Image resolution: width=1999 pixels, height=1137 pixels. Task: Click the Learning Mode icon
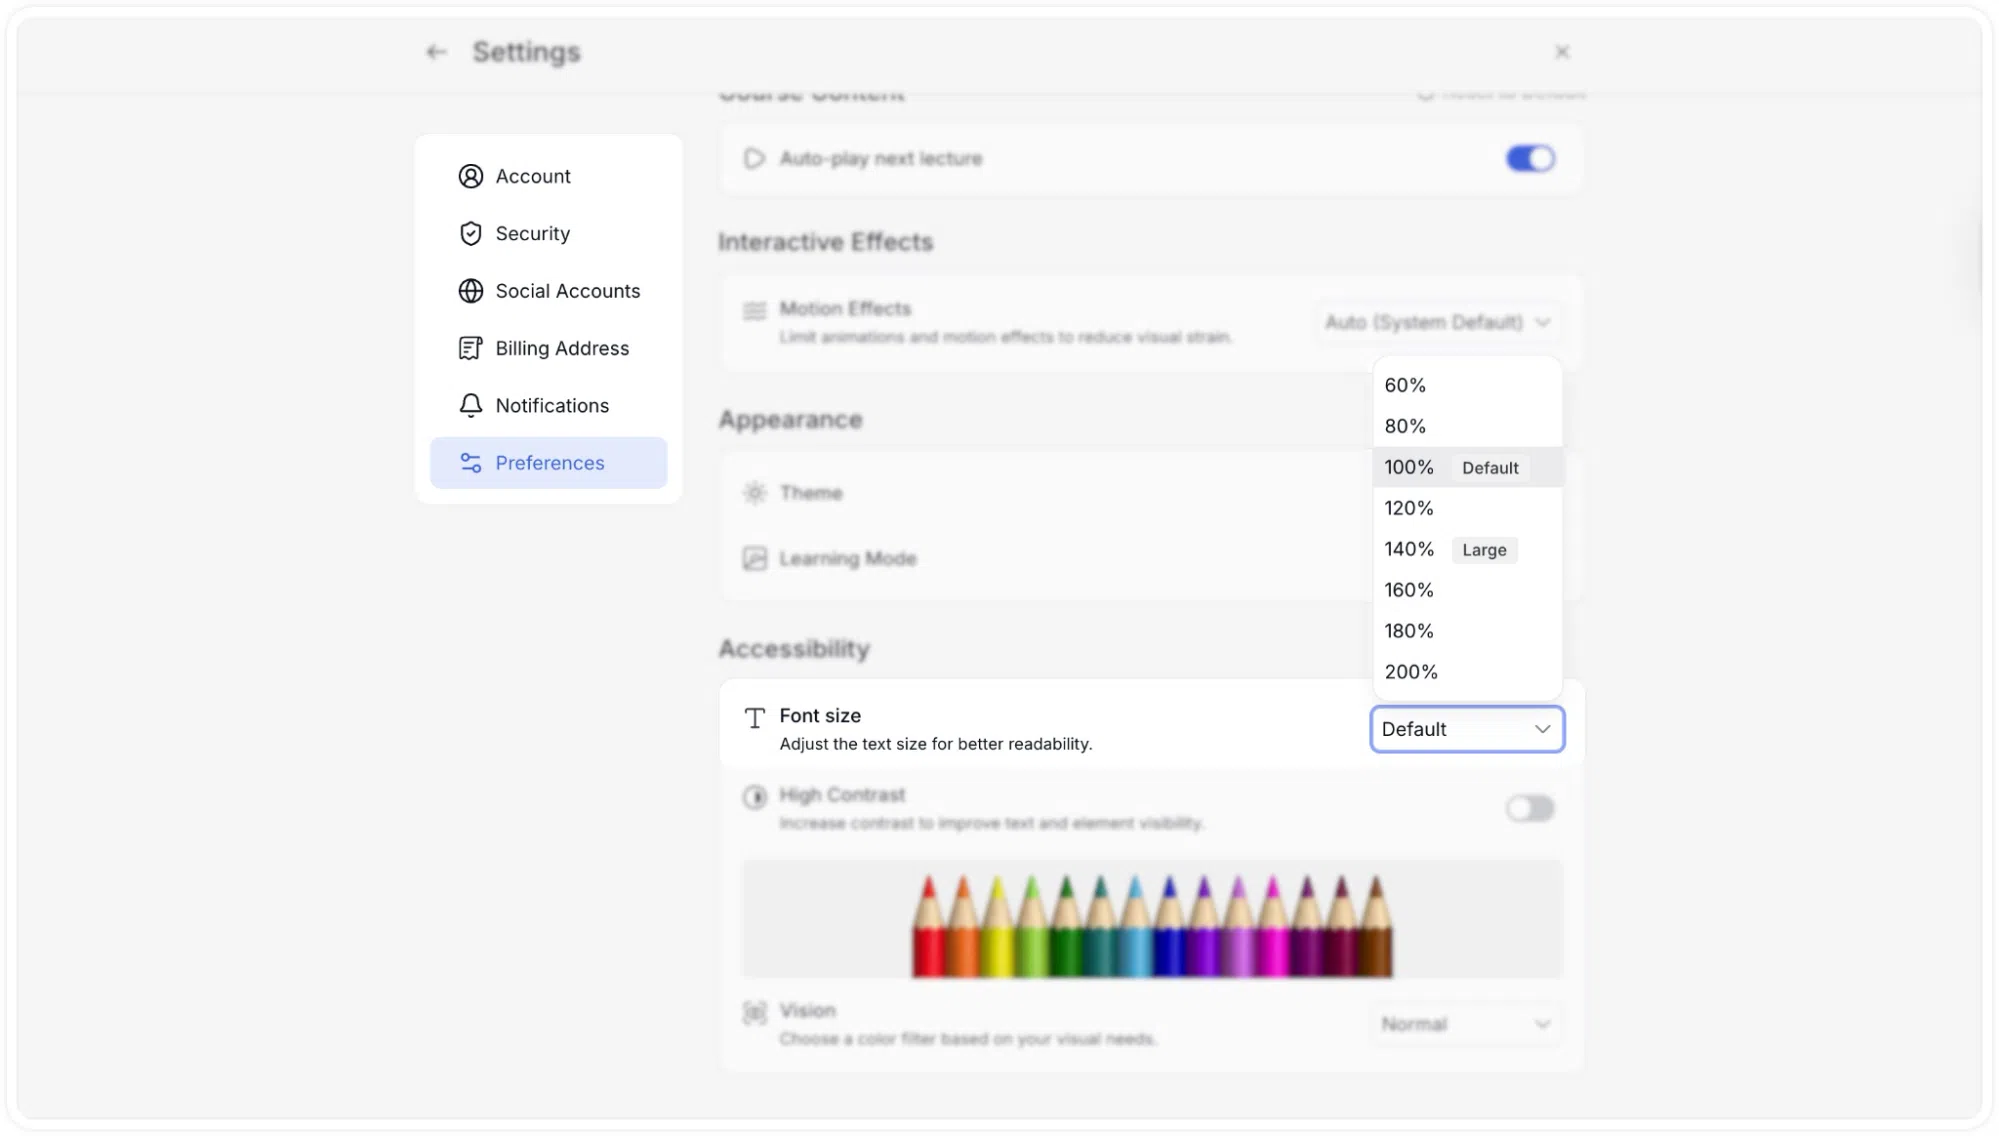coord(755,558)
